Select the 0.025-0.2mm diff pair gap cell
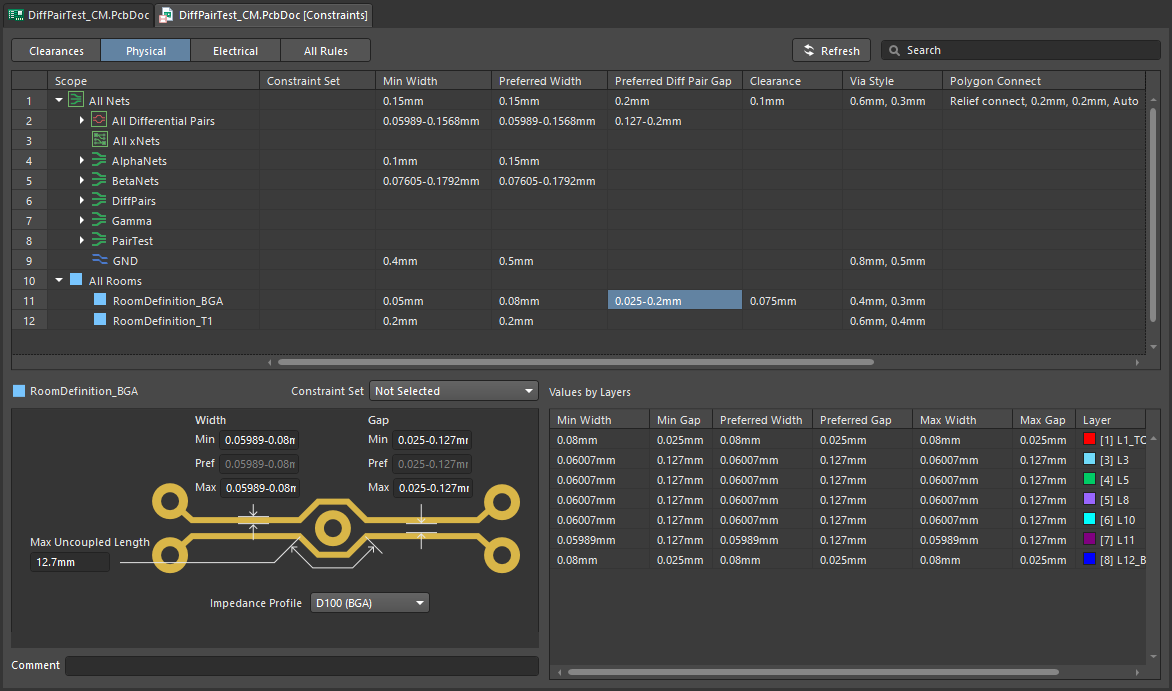The height and width of the screenshot is (691, 1172). pyautogui.click(x=675, y=300)
